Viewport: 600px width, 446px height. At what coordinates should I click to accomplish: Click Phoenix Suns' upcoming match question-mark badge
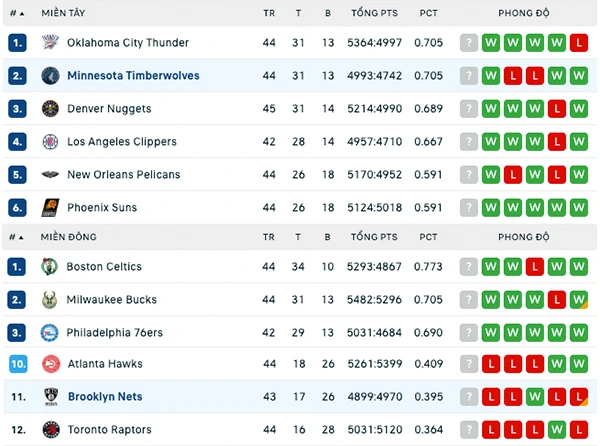tap(469, 208)
